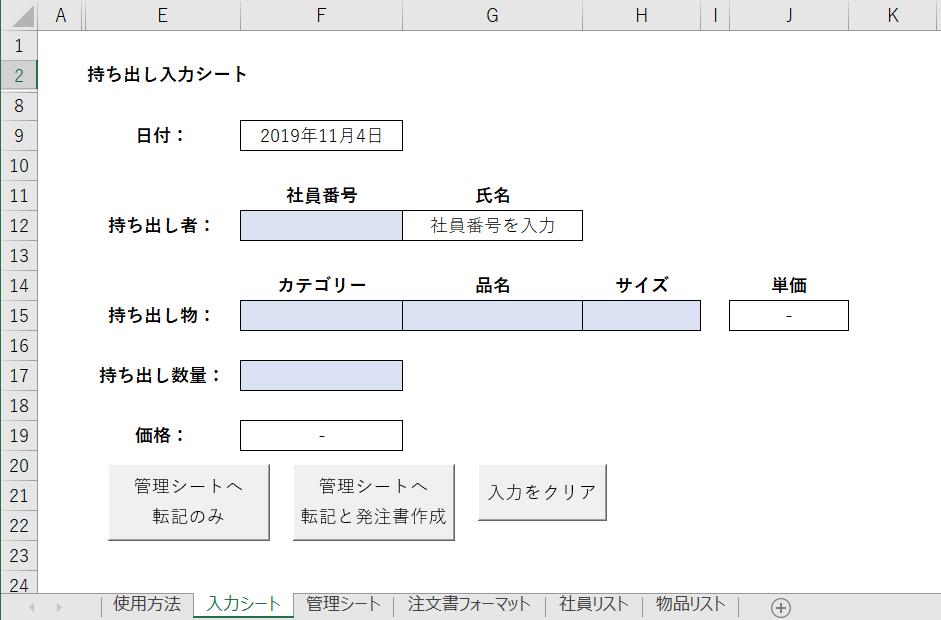Select row 9 header
Viewport: 941px width, 620px height.
(19, 136)
